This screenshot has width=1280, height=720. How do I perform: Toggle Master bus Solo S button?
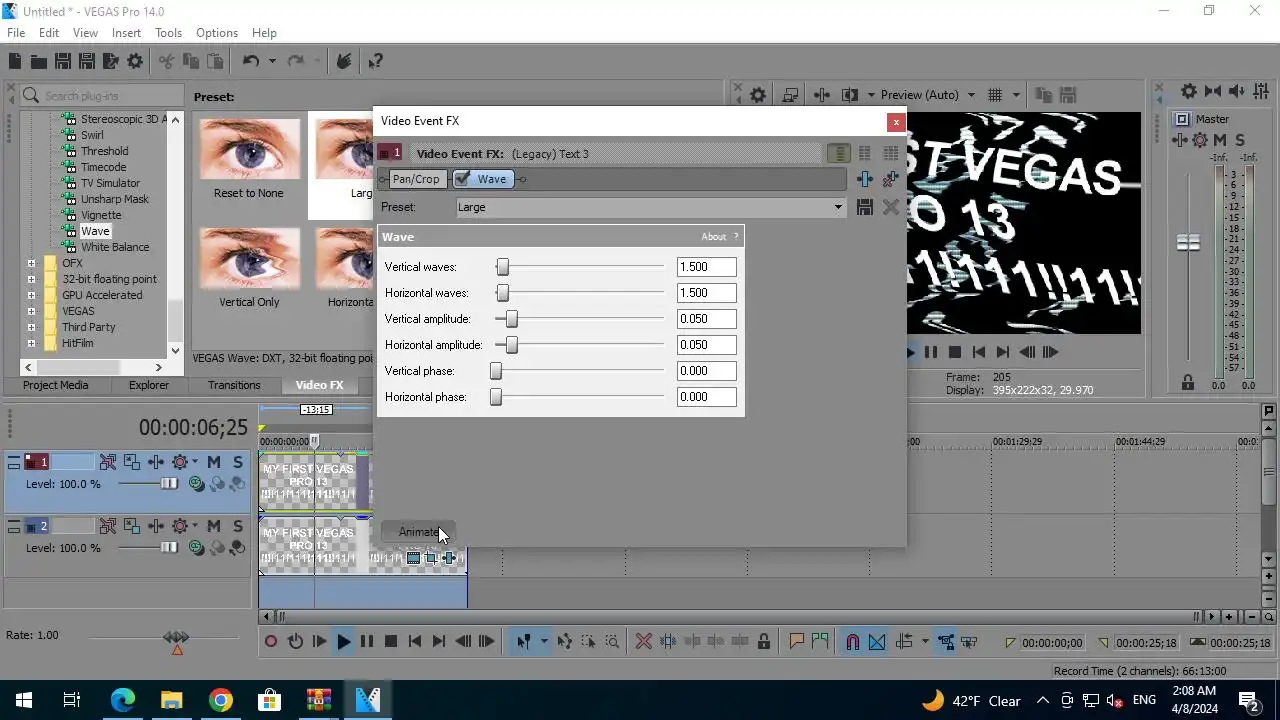click(x=1240, y=140)
